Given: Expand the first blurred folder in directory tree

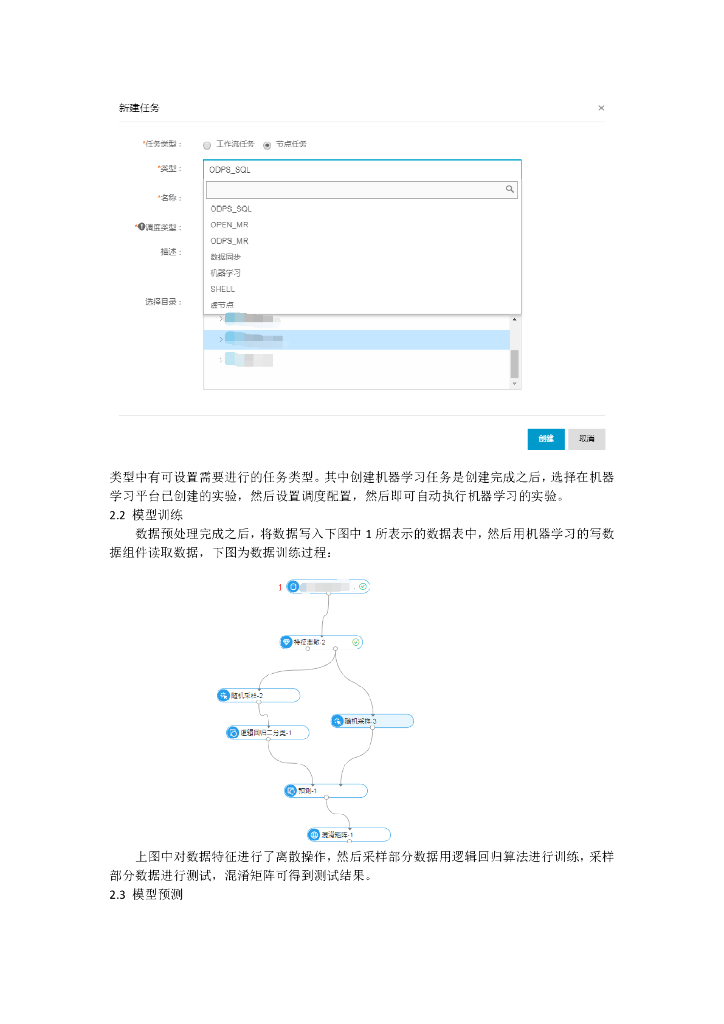Looking at the screenshot, I should click(221, 319).
